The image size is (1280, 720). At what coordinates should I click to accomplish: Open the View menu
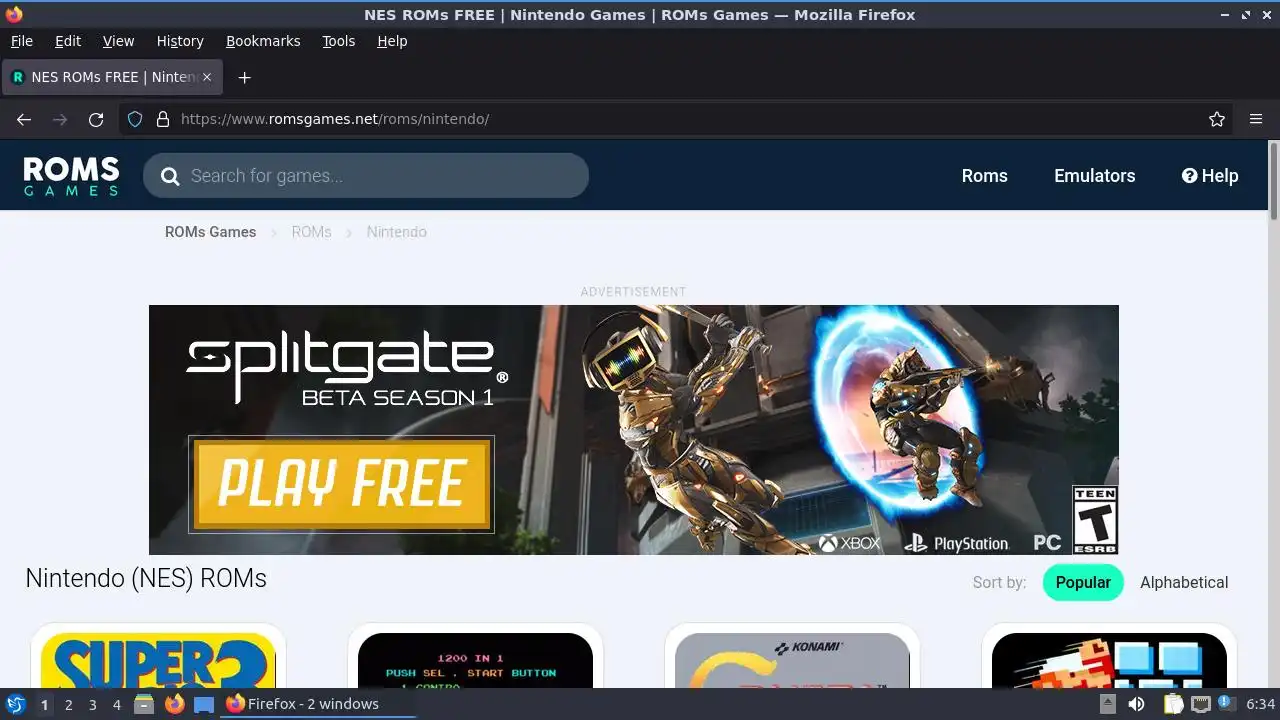tap(118, 41)
